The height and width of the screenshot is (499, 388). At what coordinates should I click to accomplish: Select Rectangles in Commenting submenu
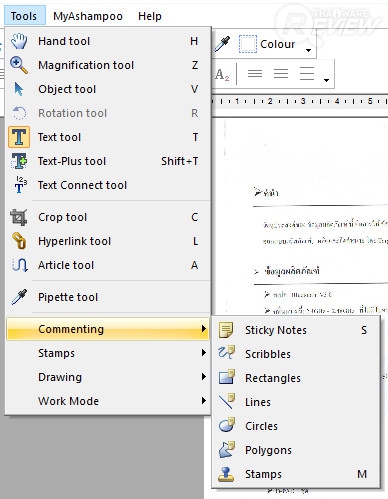pyautogui.click(x=296, y=378)
